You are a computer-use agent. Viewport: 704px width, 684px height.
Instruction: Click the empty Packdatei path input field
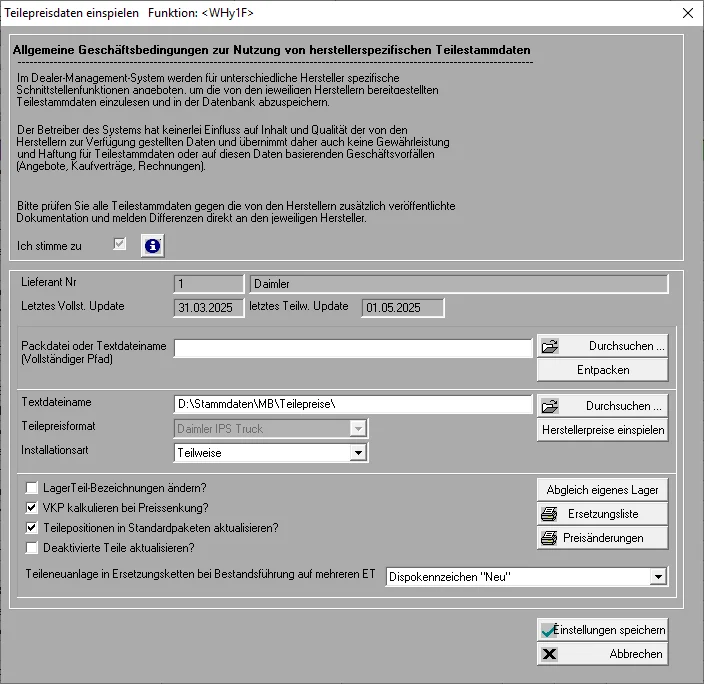pyautogui.click(x=353, y=349)
